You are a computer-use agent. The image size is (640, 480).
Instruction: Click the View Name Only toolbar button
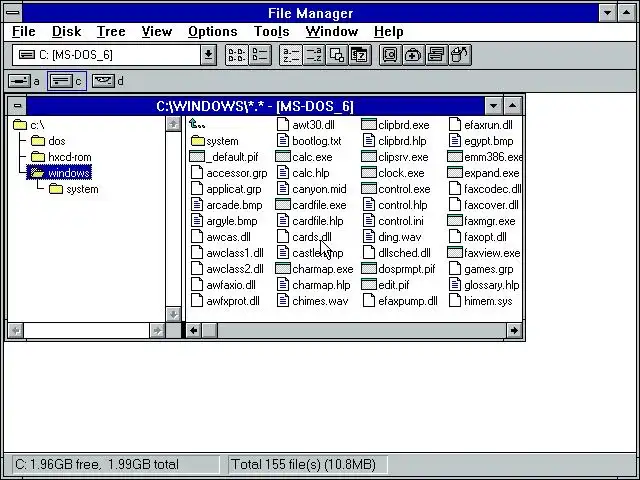(237, 55)
